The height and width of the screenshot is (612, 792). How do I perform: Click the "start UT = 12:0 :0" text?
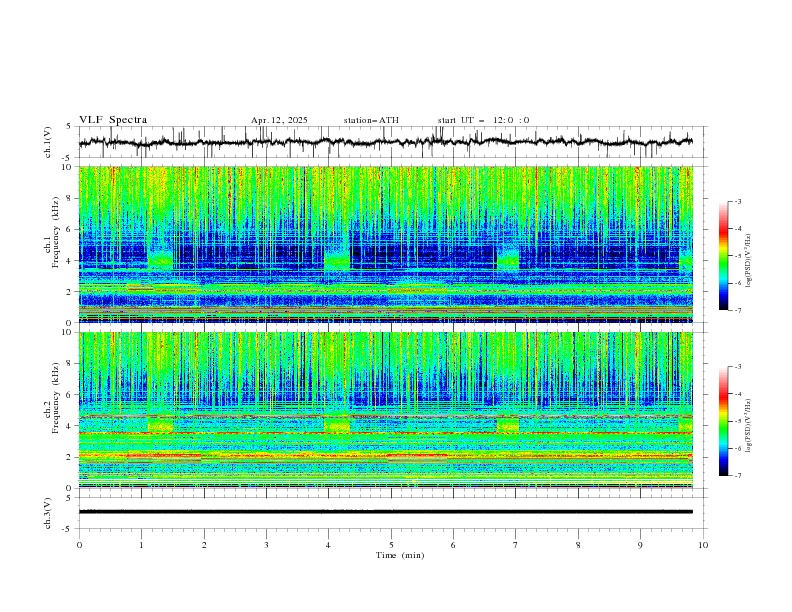[483, 120]
